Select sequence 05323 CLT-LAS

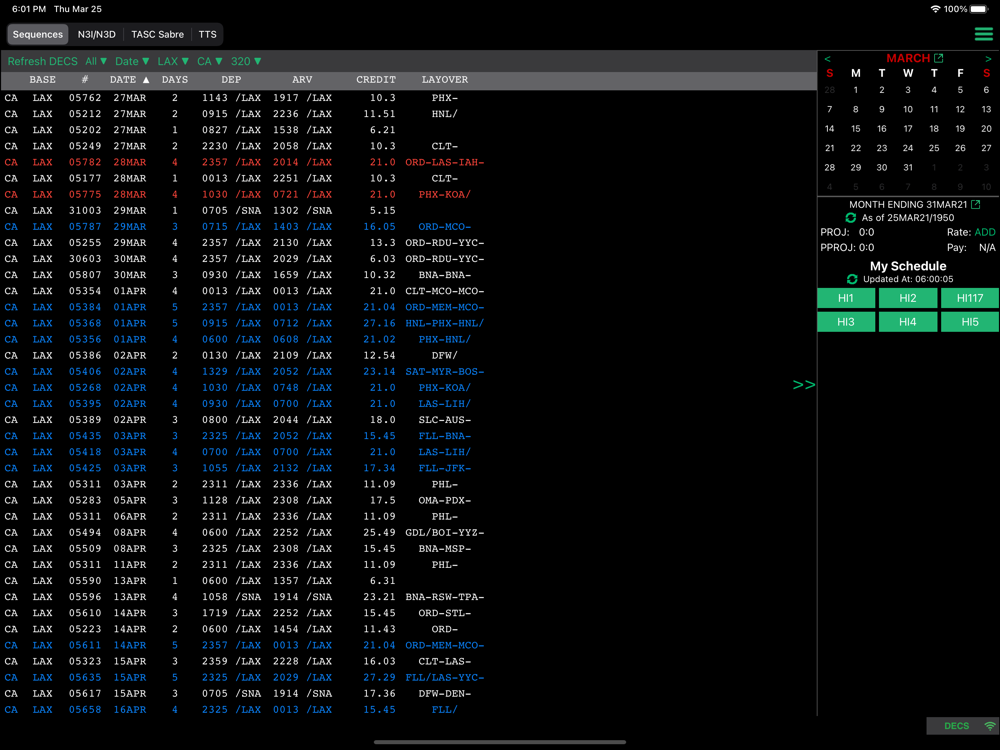(408, 661)
